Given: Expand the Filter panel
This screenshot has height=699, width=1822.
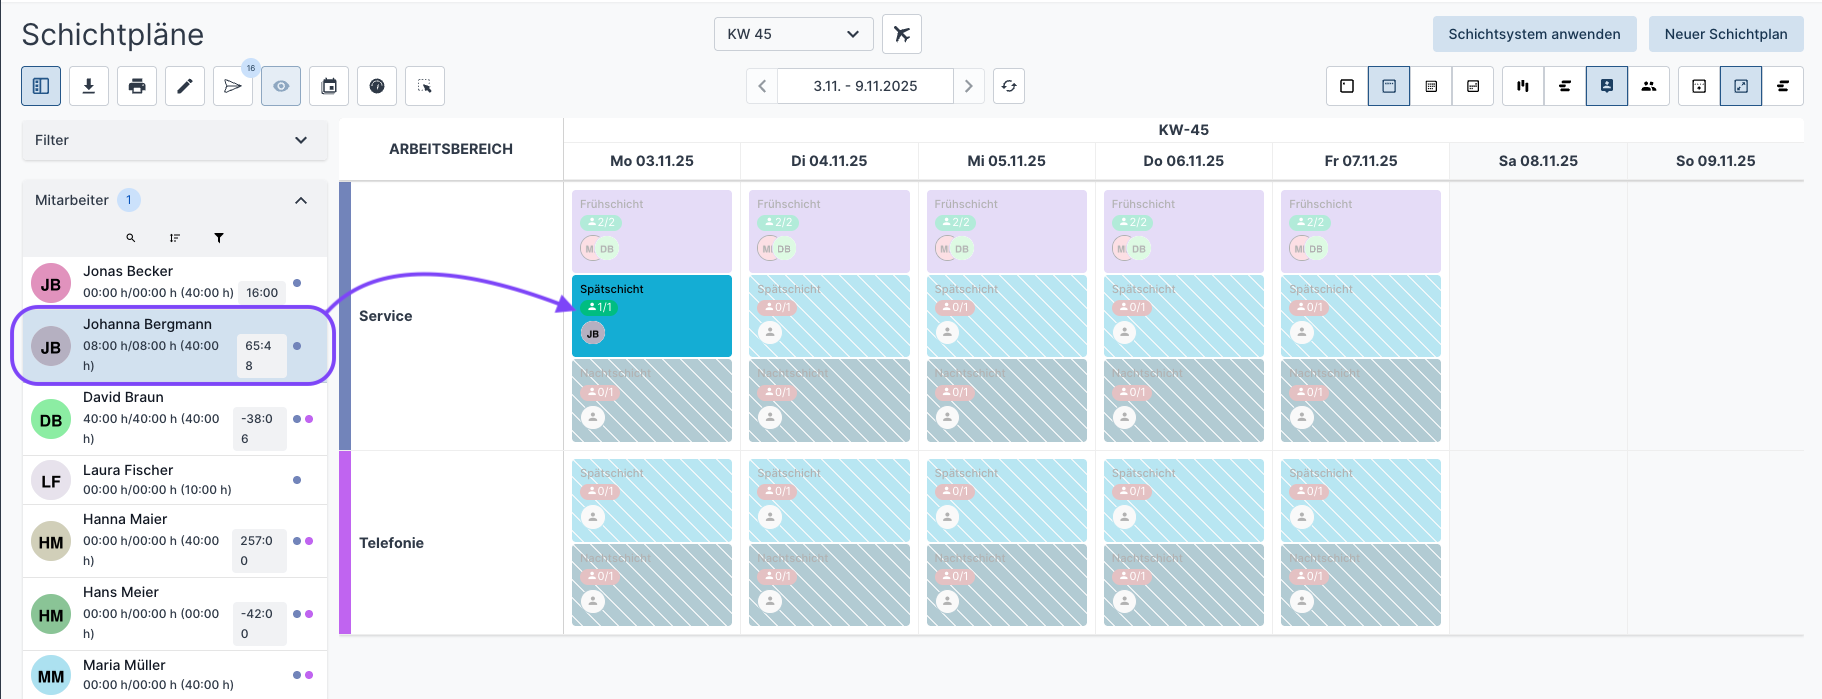Looking at the screenshot, I should tap(174, 140).
